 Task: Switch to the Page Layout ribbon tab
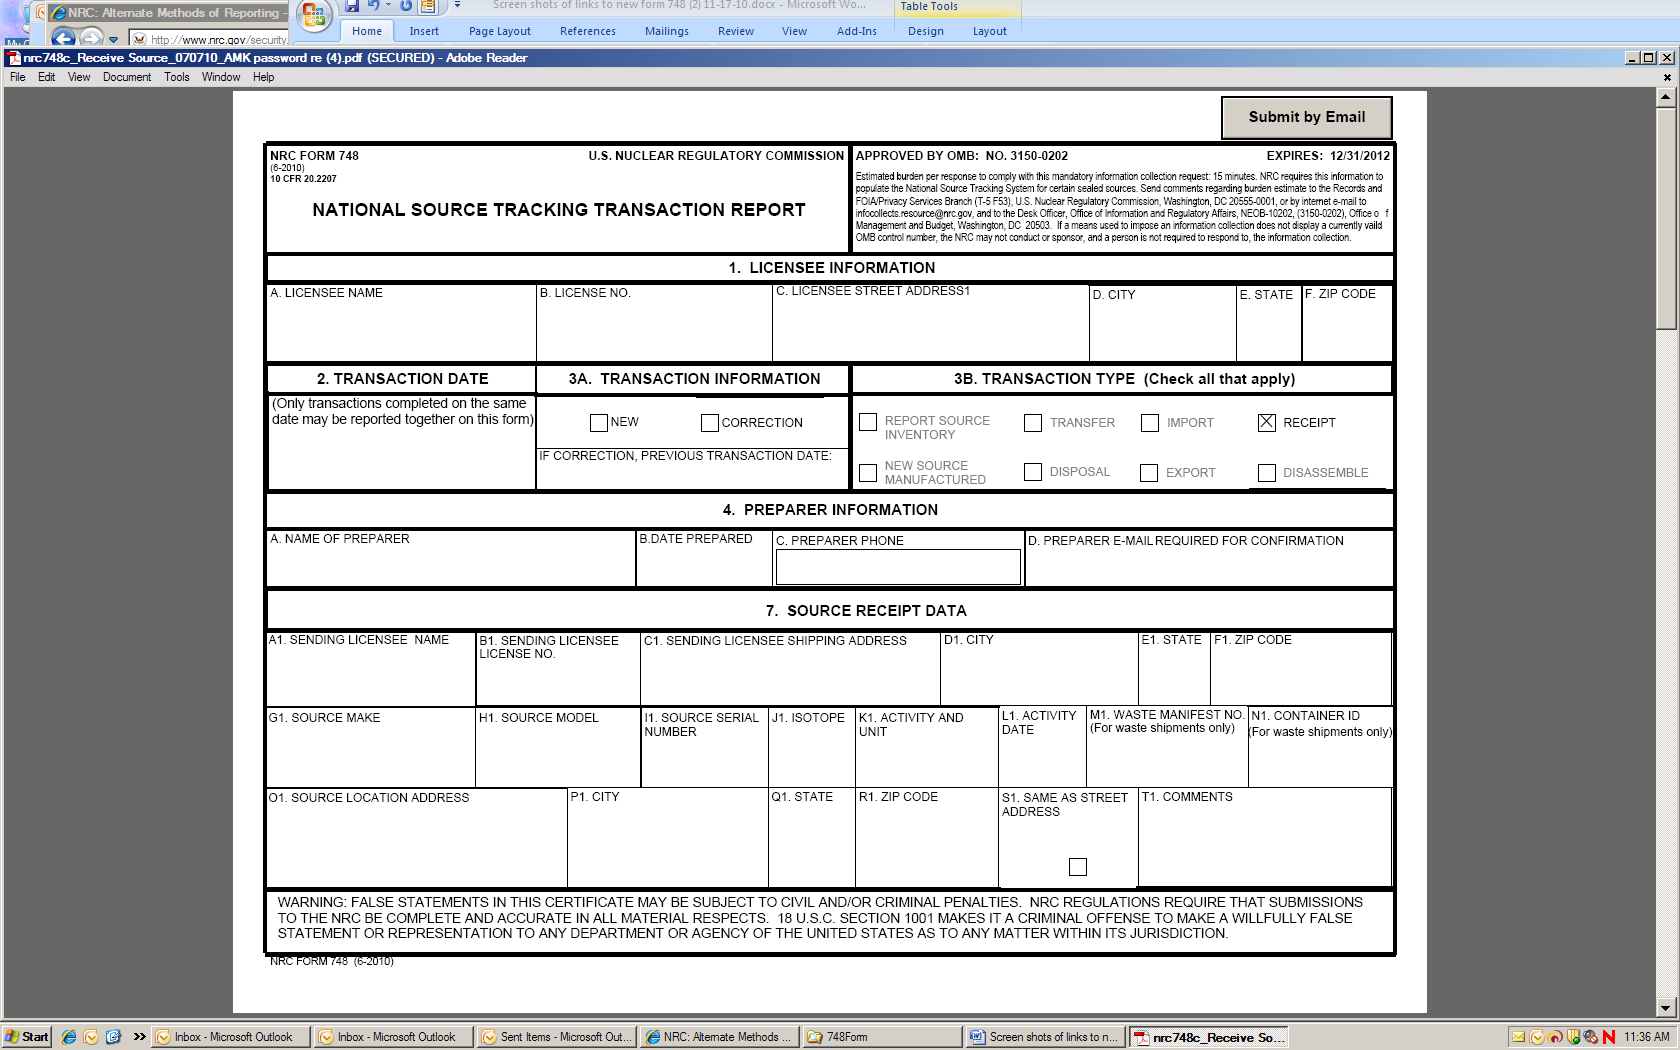click(x=499, y=31)
